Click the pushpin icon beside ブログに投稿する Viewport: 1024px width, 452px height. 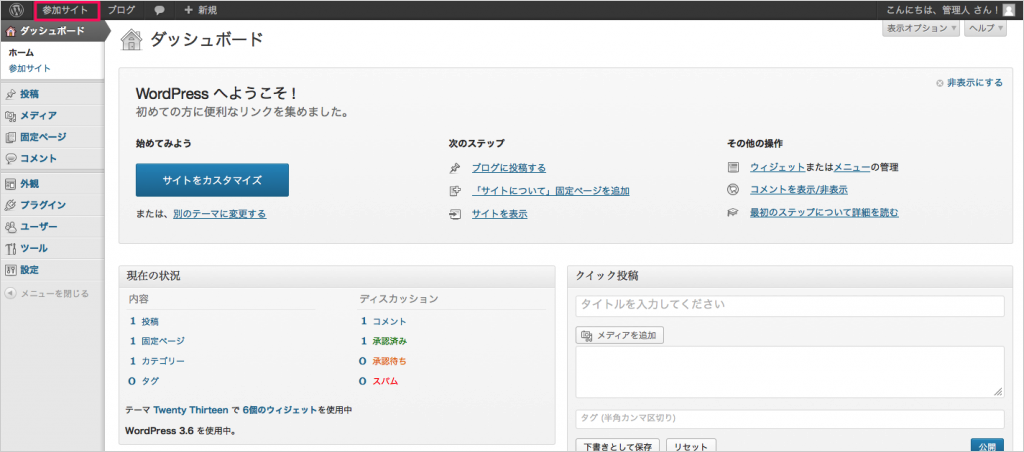pos(455,168)
